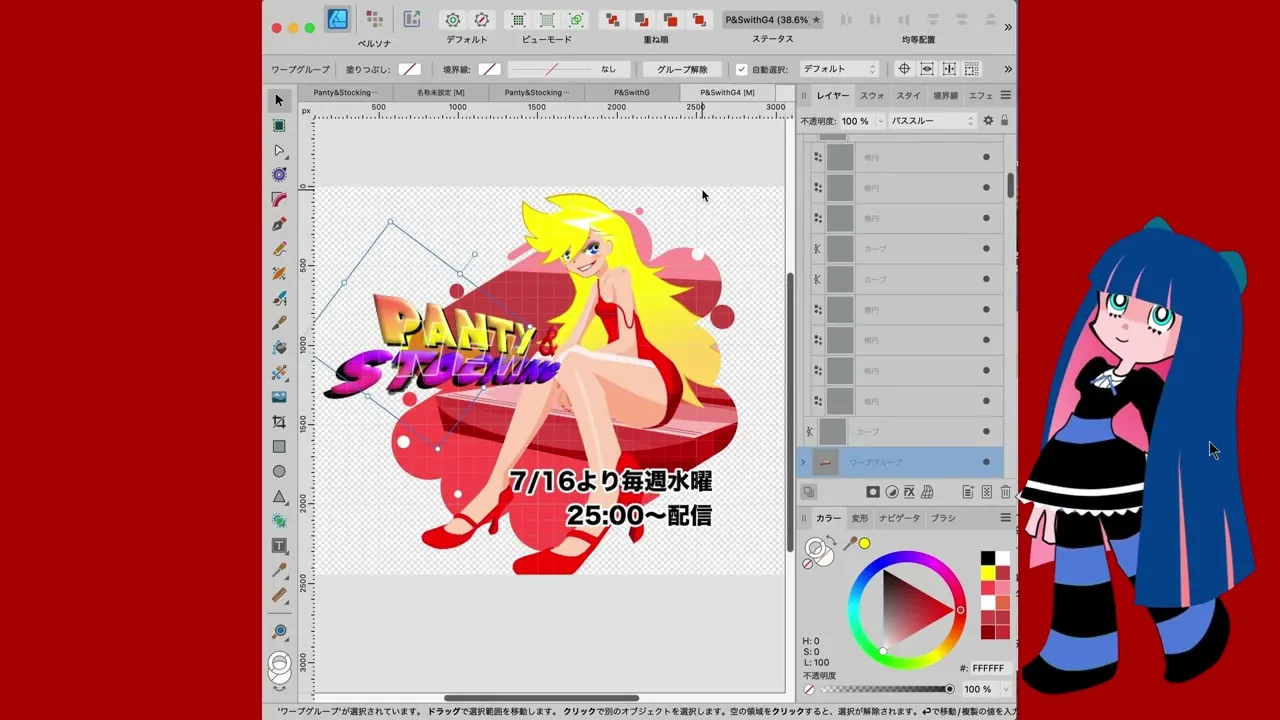Click the color opacity slider
The width and height of the screenshot is (1280, 720).
(x=885, y=689)
